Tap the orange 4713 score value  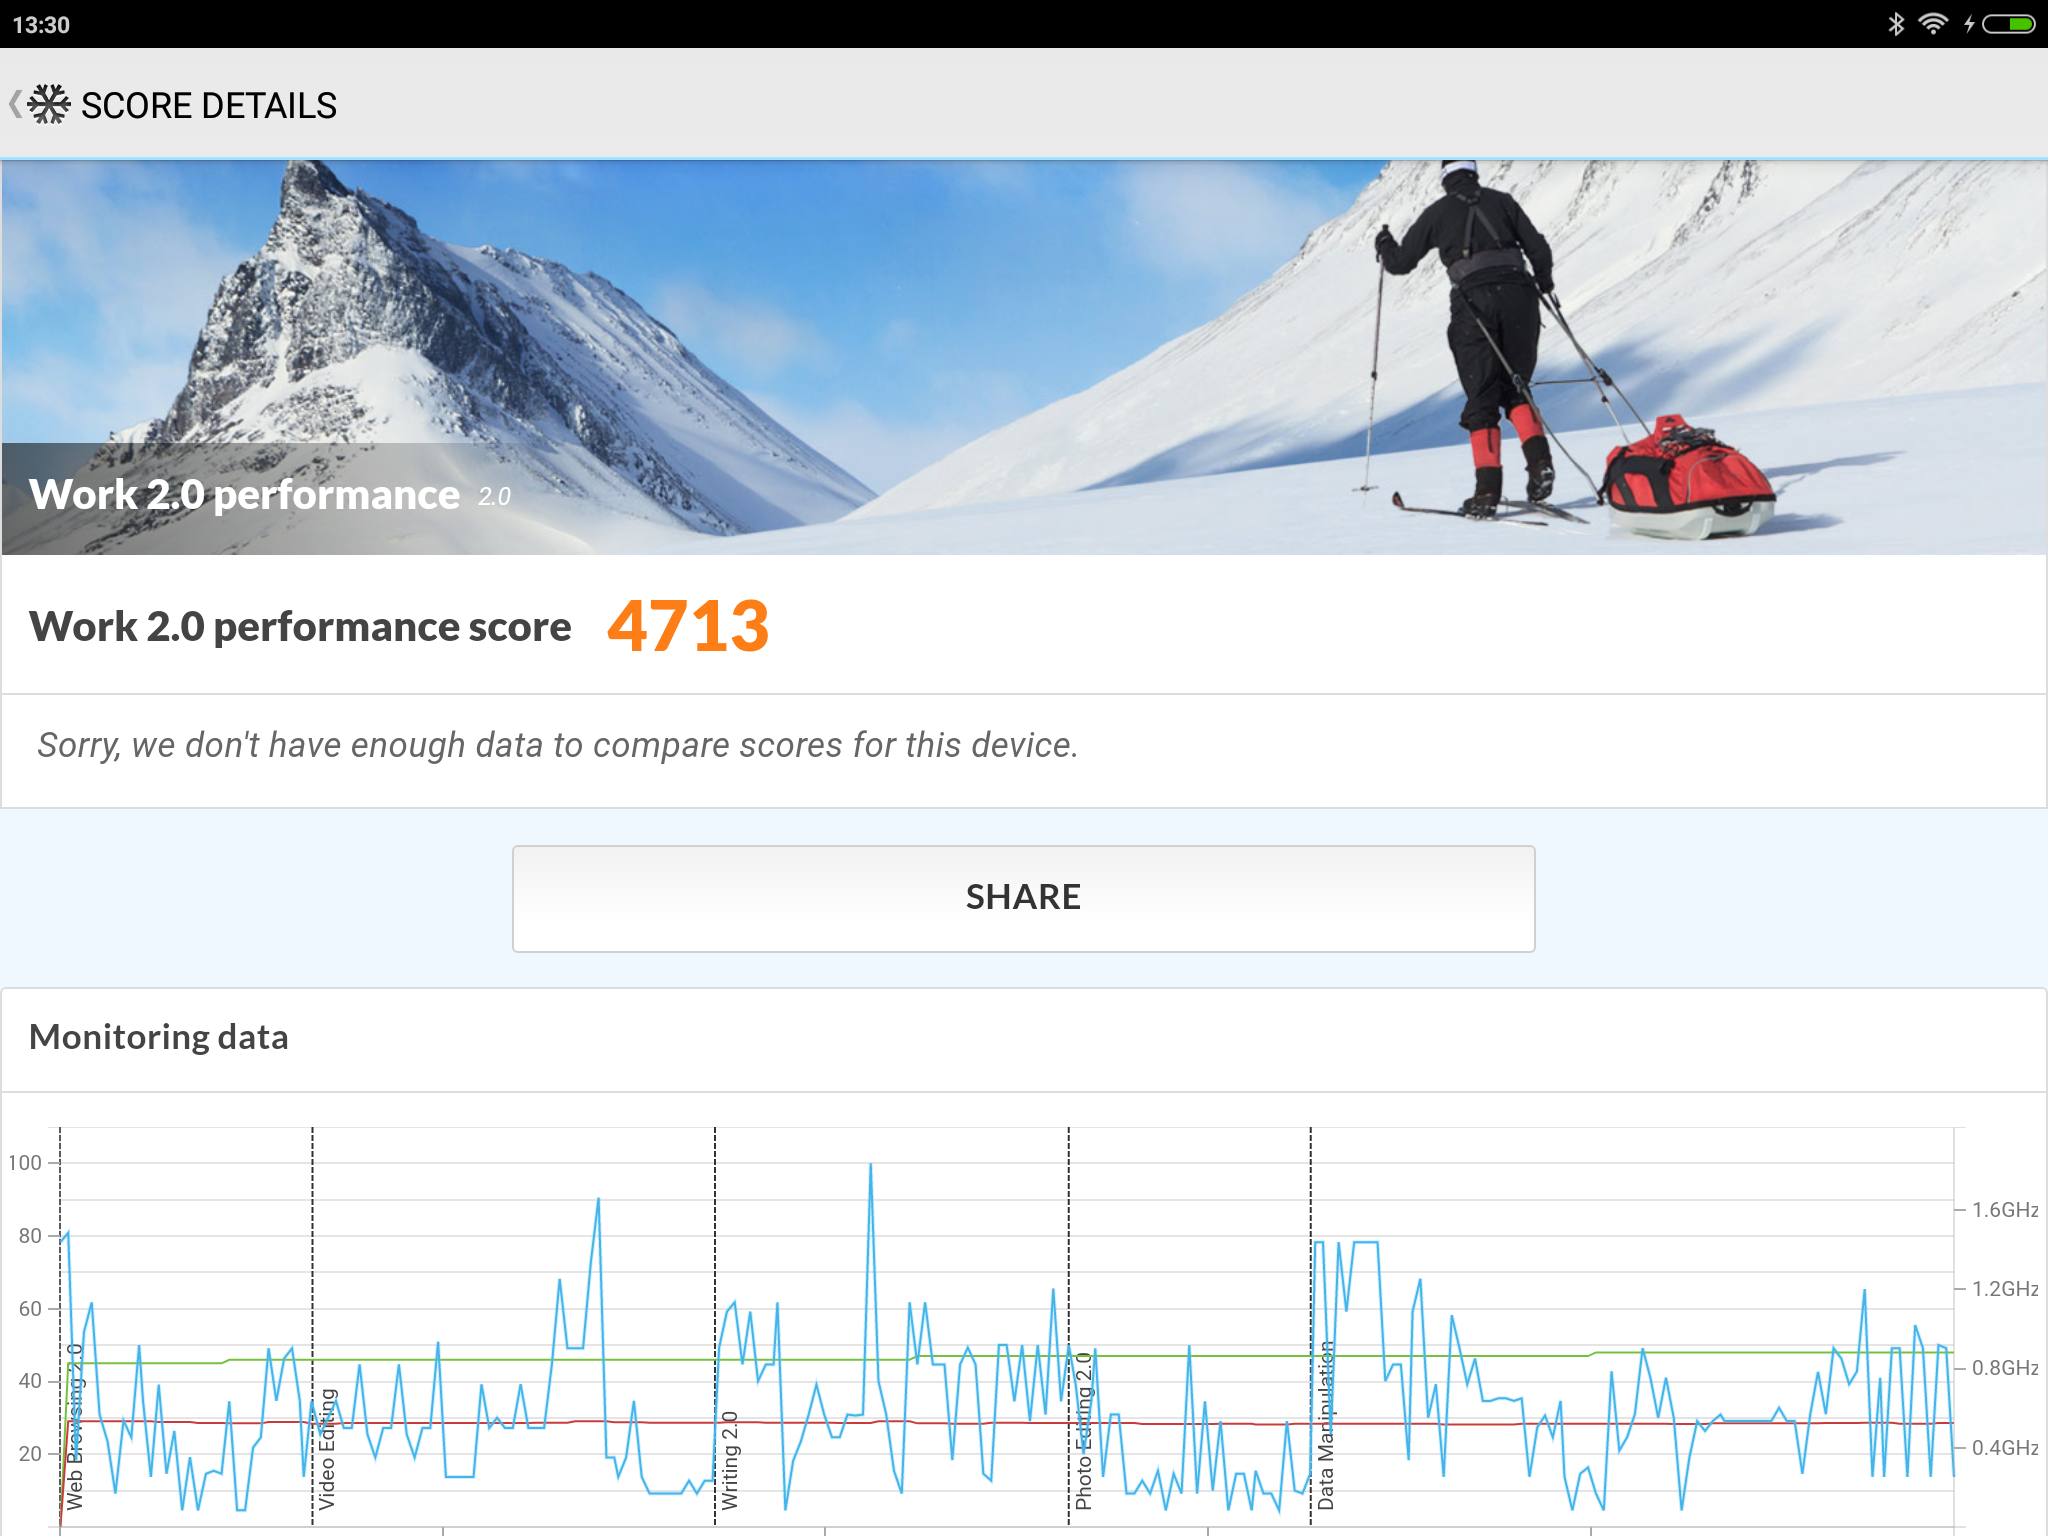click(688, 627)
